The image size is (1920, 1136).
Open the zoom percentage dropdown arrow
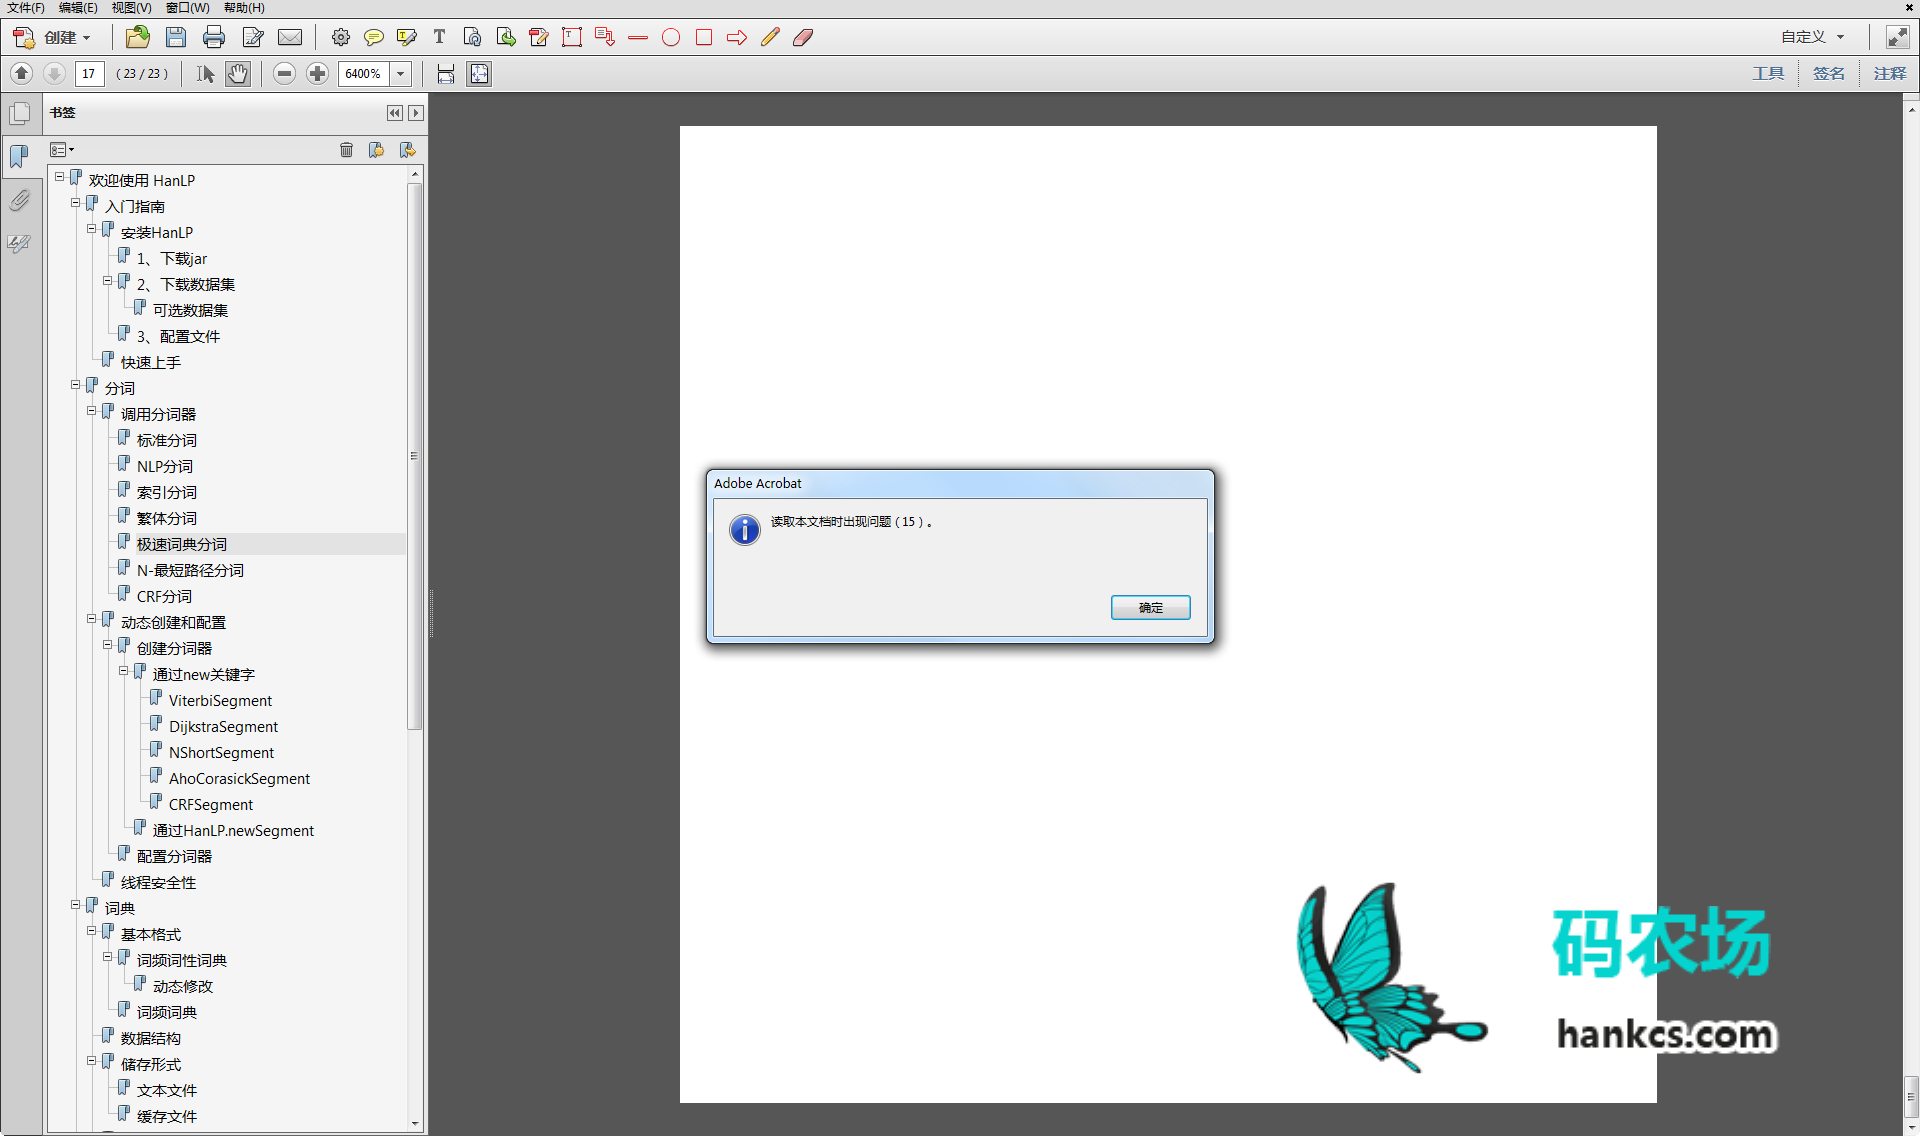tap(401, 74)
